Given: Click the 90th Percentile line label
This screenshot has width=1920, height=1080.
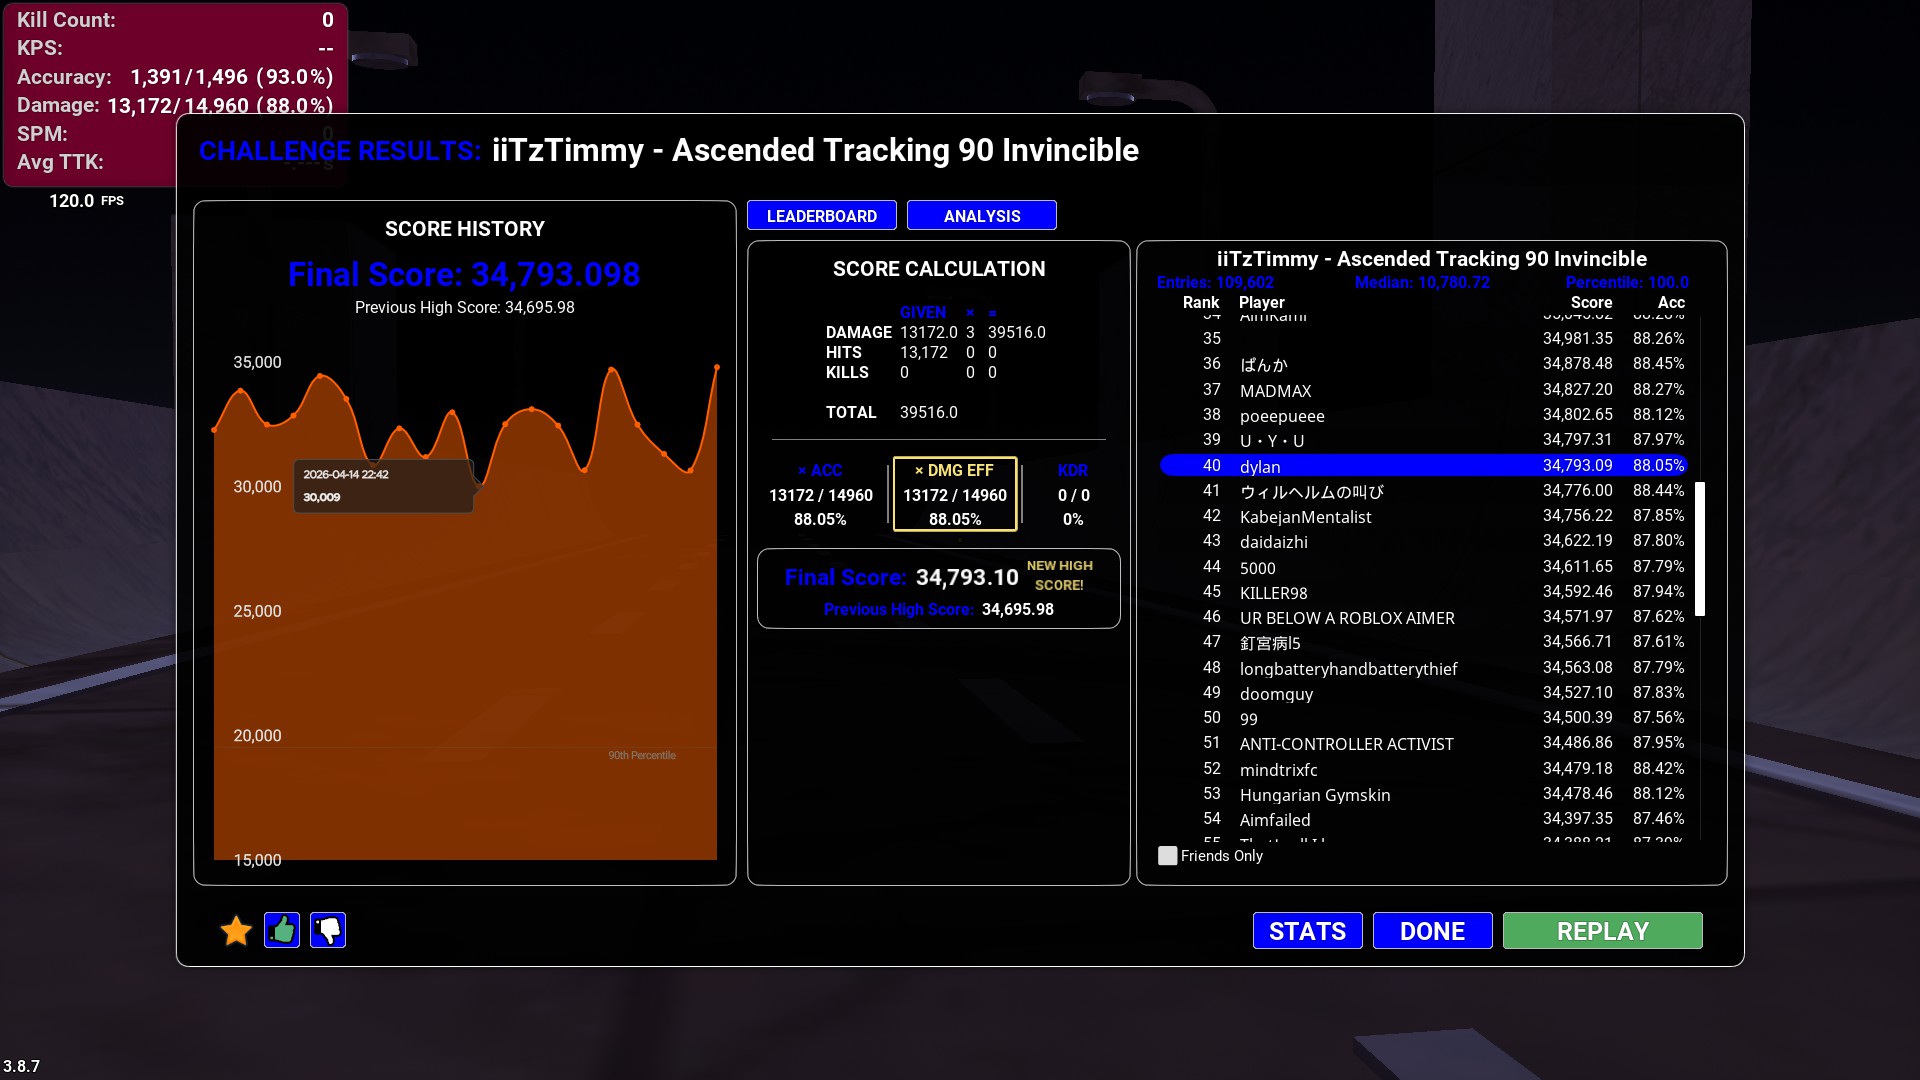Looking at the screenshot, I should coord(641,755).
